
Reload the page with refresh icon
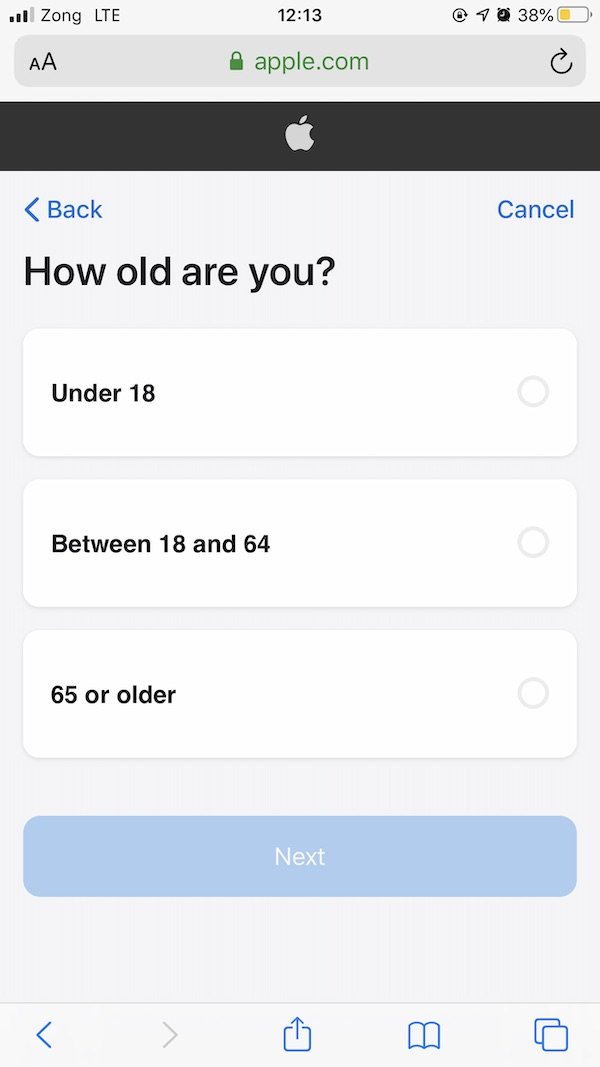(x=561, y=62)
